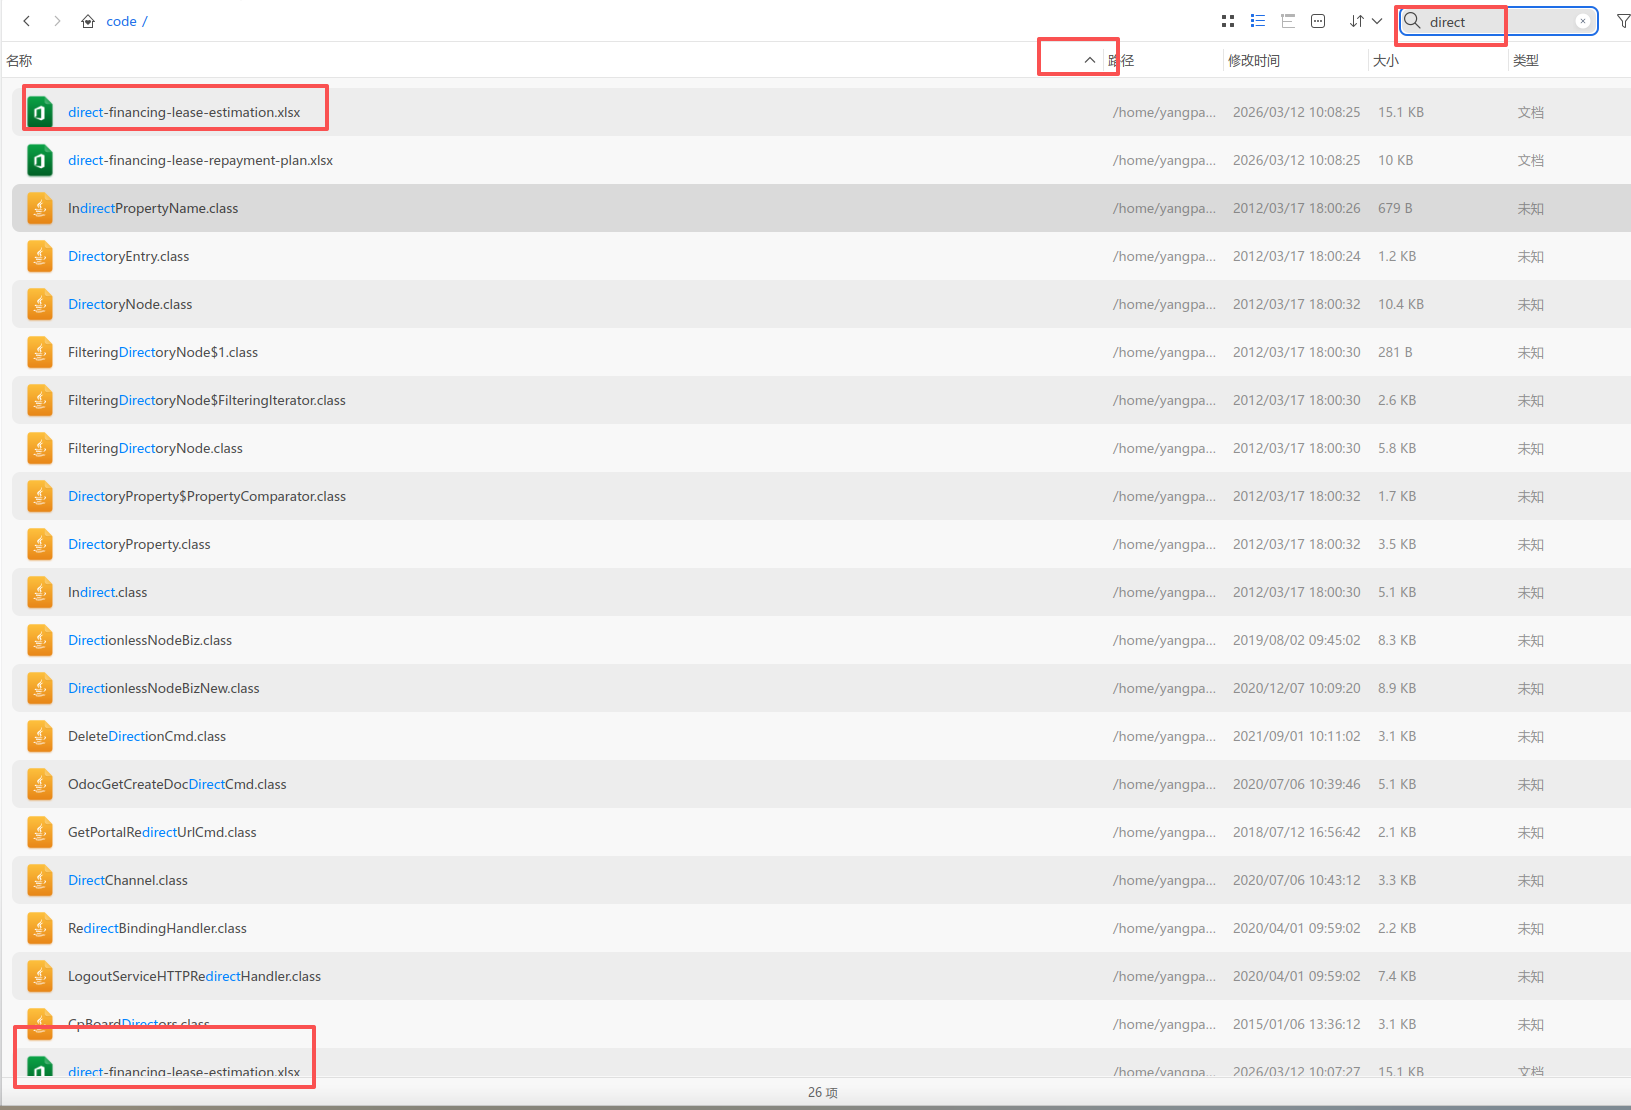Screen dimensions: 1631x1110
Task: Click the Java icon beside DirectoryEntry.class
Action: click(40, 256)
